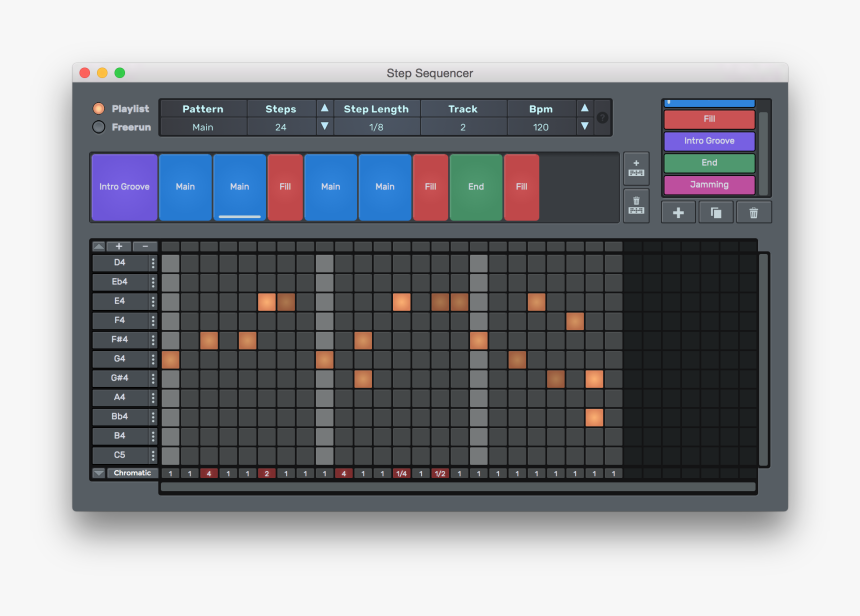
Task: Select the End block in the playlist
Action: coord(476,188)
